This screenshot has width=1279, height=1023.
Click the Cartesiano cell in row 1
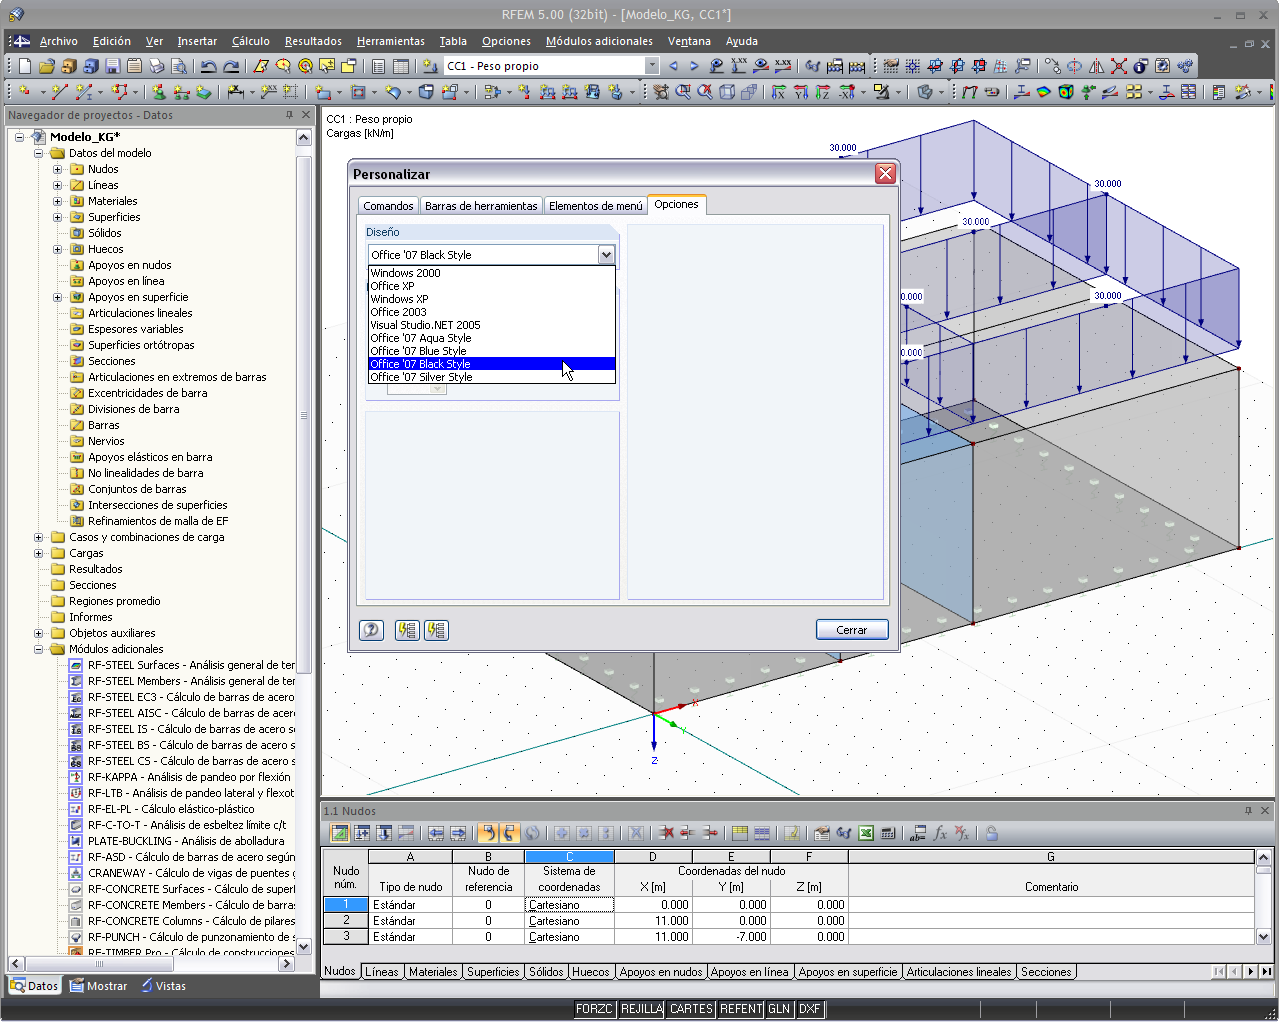(569, 905)
